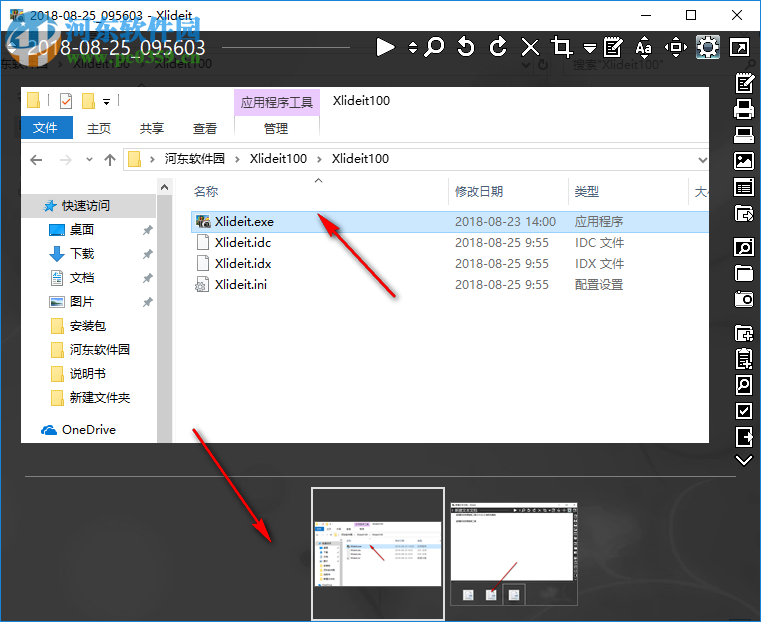Open the recent locations dropdown arrow
761x622 pixels.
coord(89,159)
